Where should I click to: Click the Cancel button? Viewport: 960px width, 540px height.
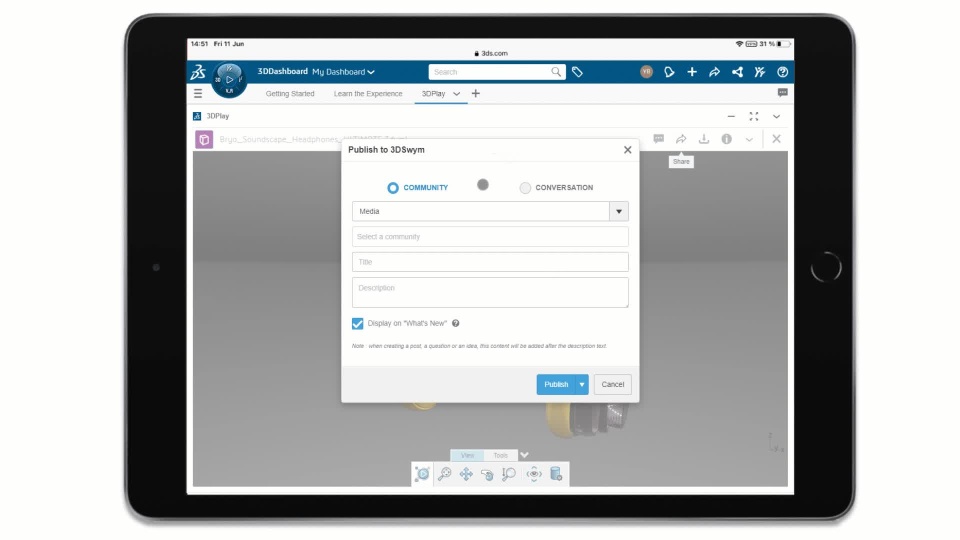612,384
